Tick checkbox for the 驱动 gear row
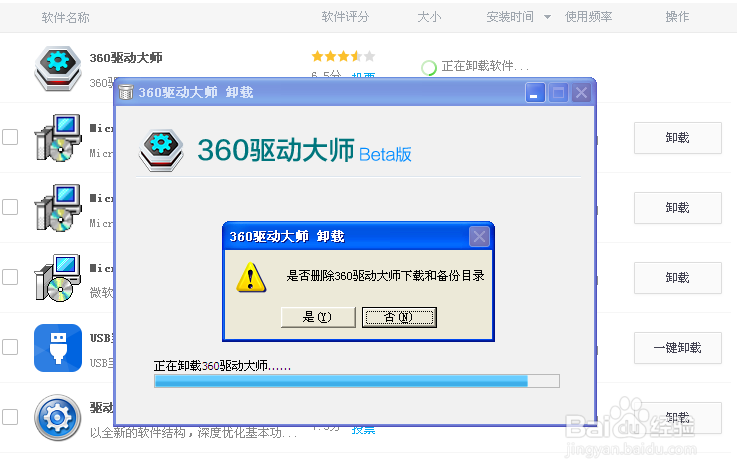The width and height of the screenshot is (737, 476). (10, 417)
